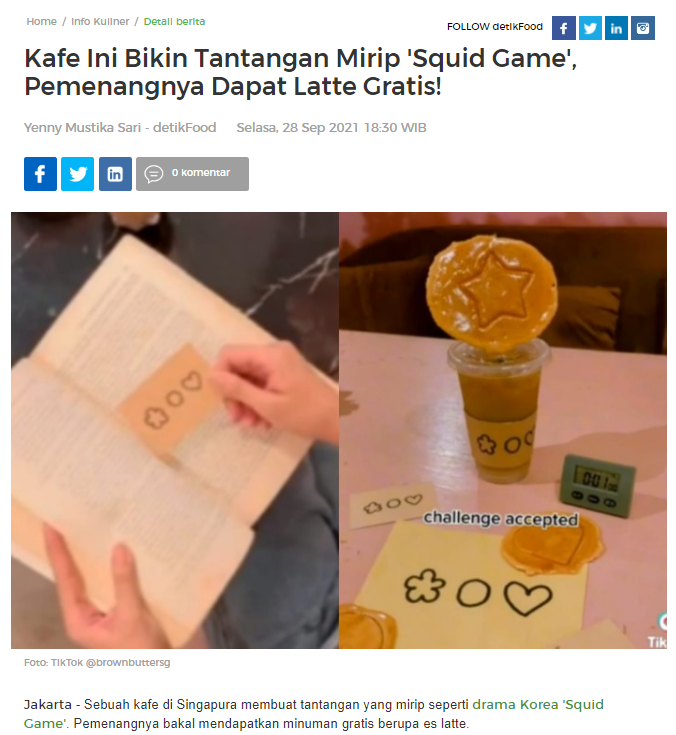Share the article on Facebook below the byline
Viewport: 676px width, 735px height.
40,174
